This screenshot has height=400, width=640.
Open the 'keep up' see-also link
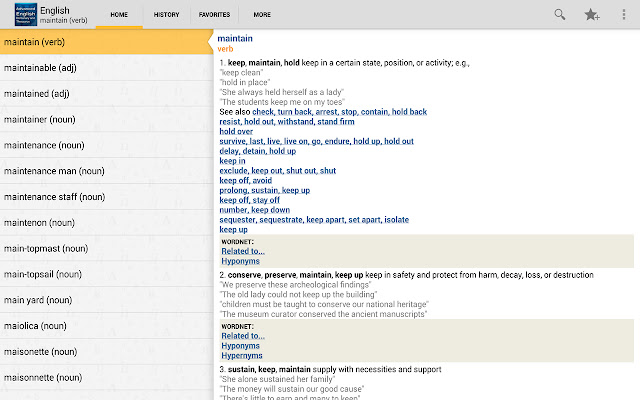pos(233,229)
